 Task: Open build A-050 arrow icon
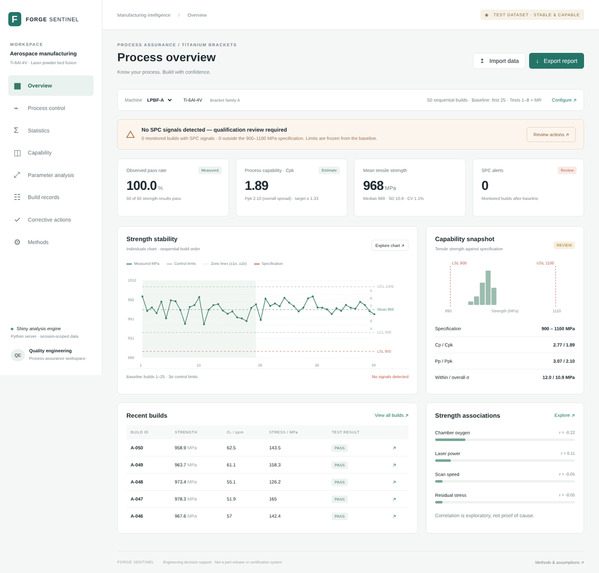click(394, 448)
